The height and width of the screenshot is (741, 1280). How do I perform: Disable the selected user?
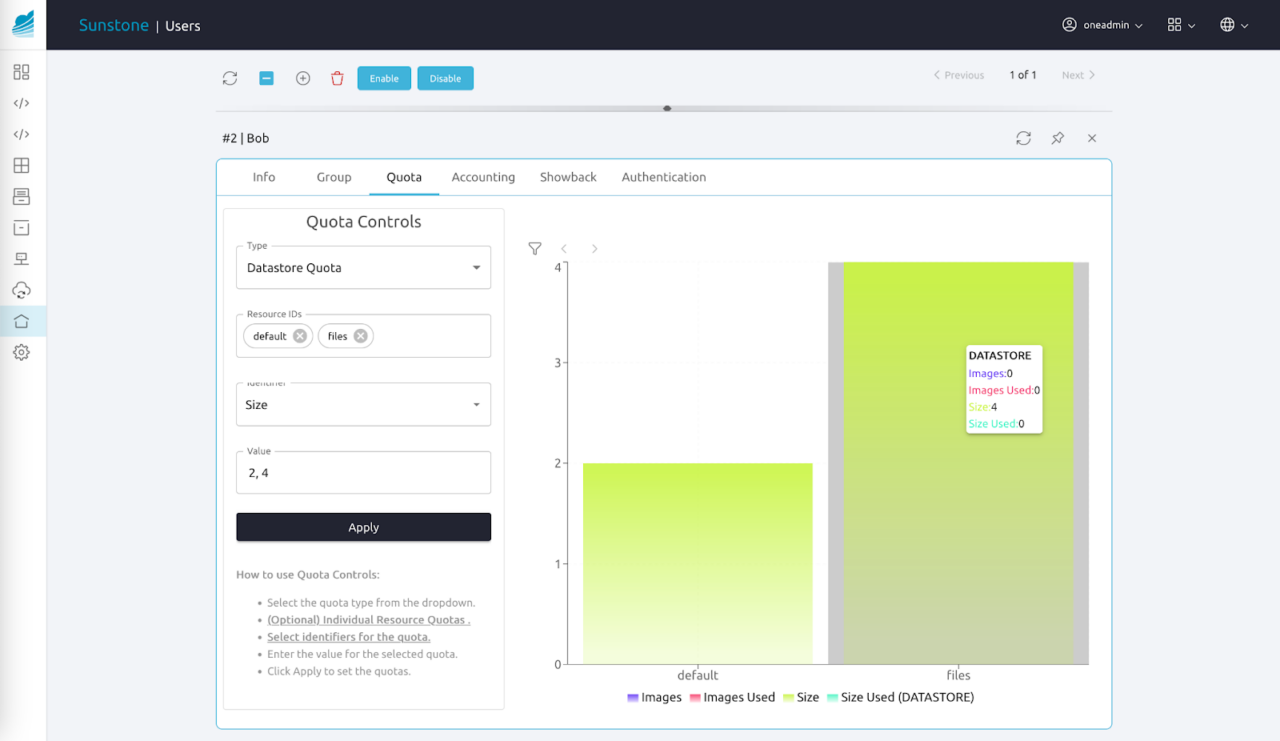(445, 78)
